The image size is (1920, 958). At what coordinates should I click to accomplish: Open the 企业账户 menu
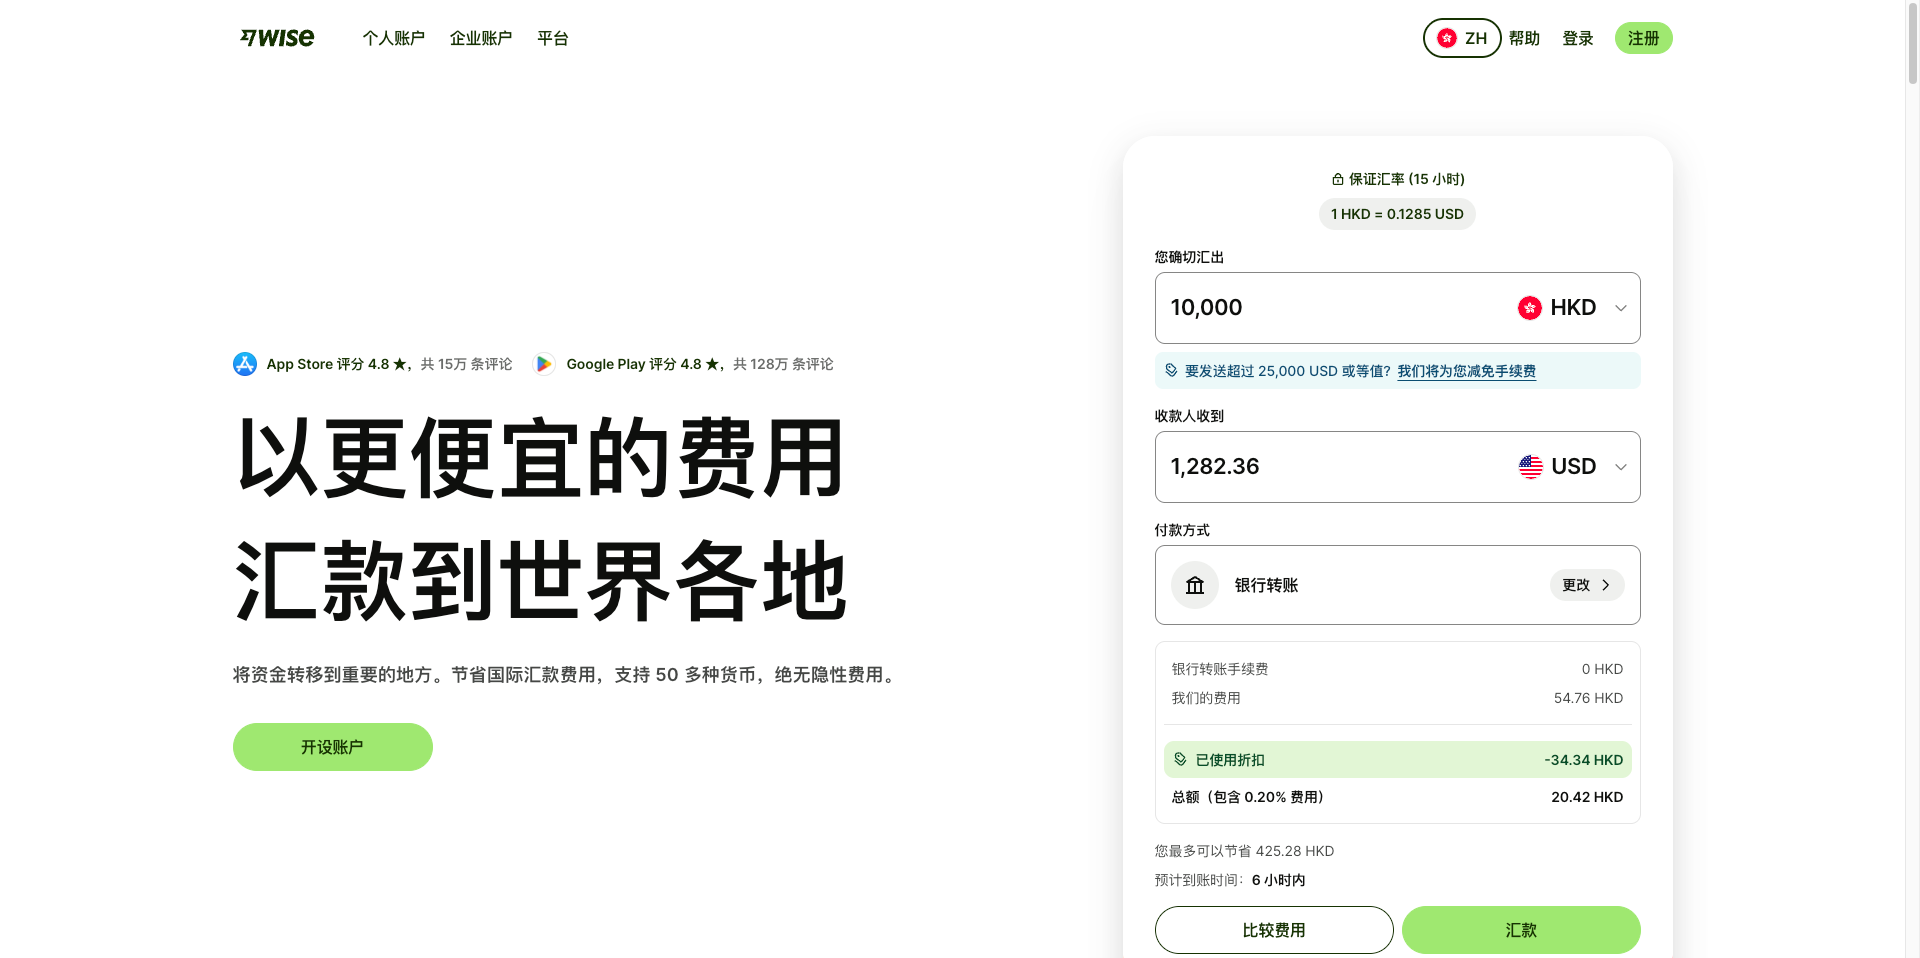pos(480,38)
